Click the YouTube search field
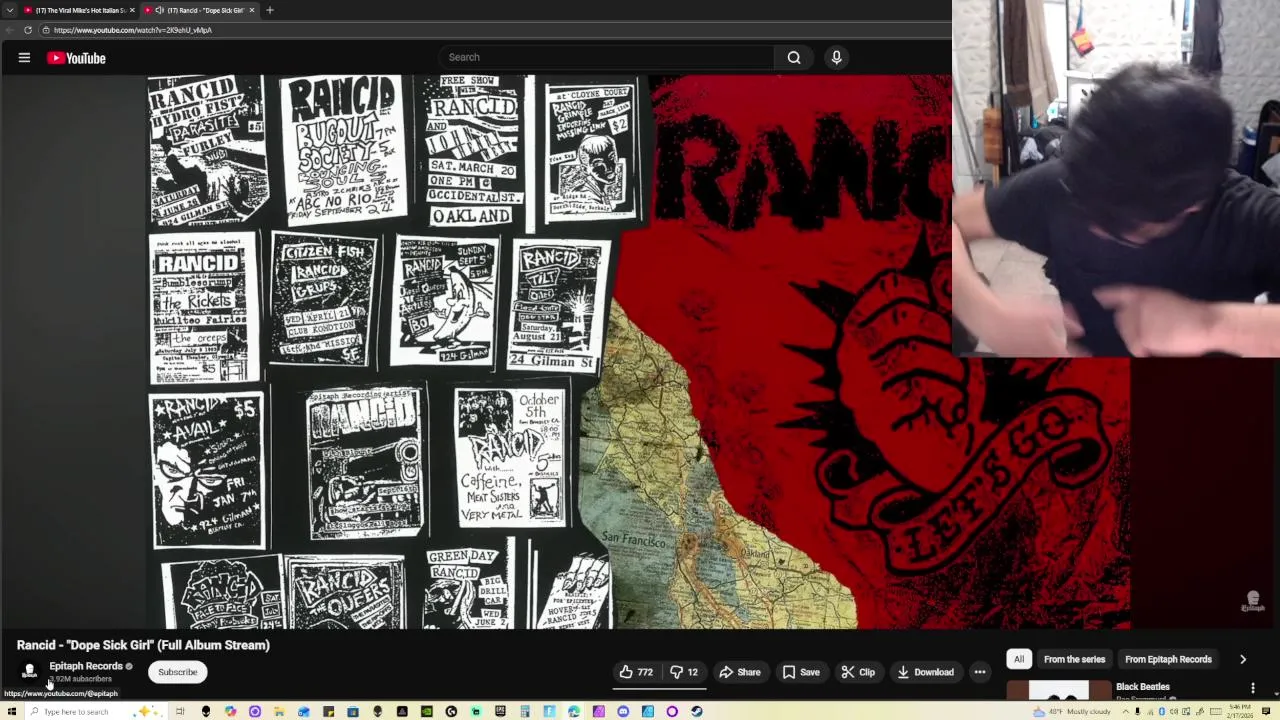The height and width of the screenshot is (720, 1280). pos(606,57)
